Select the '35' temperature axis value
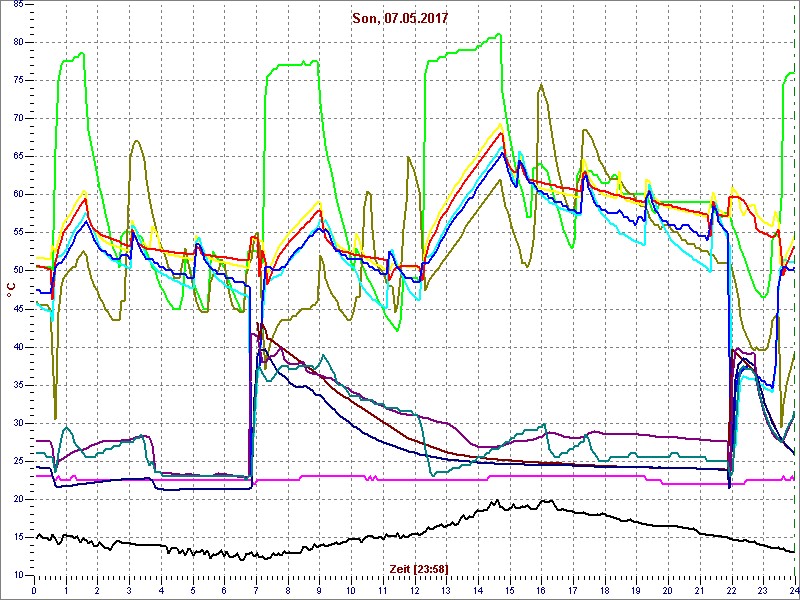The image size is (800, 600). tap(17, 385)
